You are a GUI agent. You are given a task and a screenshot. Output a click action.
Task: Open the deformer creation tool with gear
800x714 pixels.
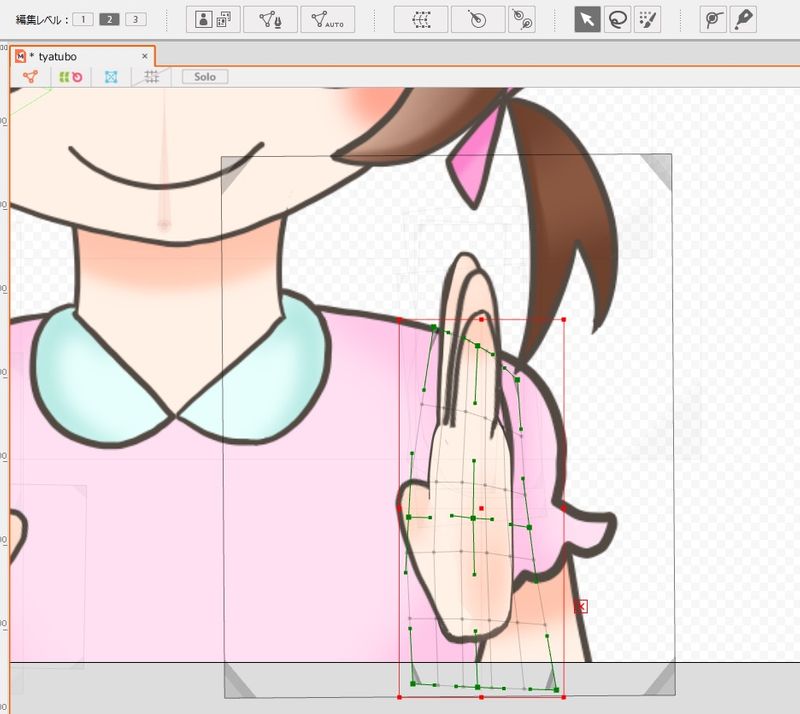pos(520,19)
